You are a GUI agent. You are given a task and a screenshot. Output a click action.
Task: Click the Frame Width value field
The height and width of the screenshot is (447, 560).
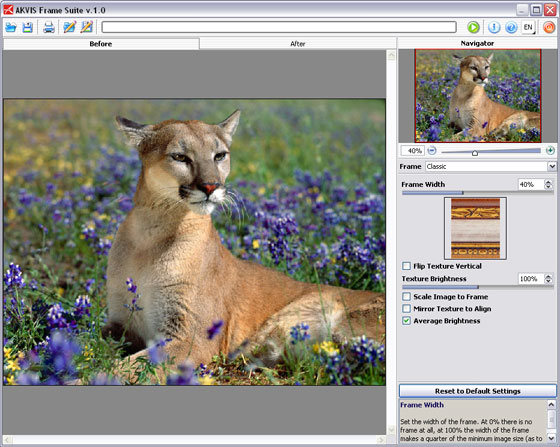[531, 184]
